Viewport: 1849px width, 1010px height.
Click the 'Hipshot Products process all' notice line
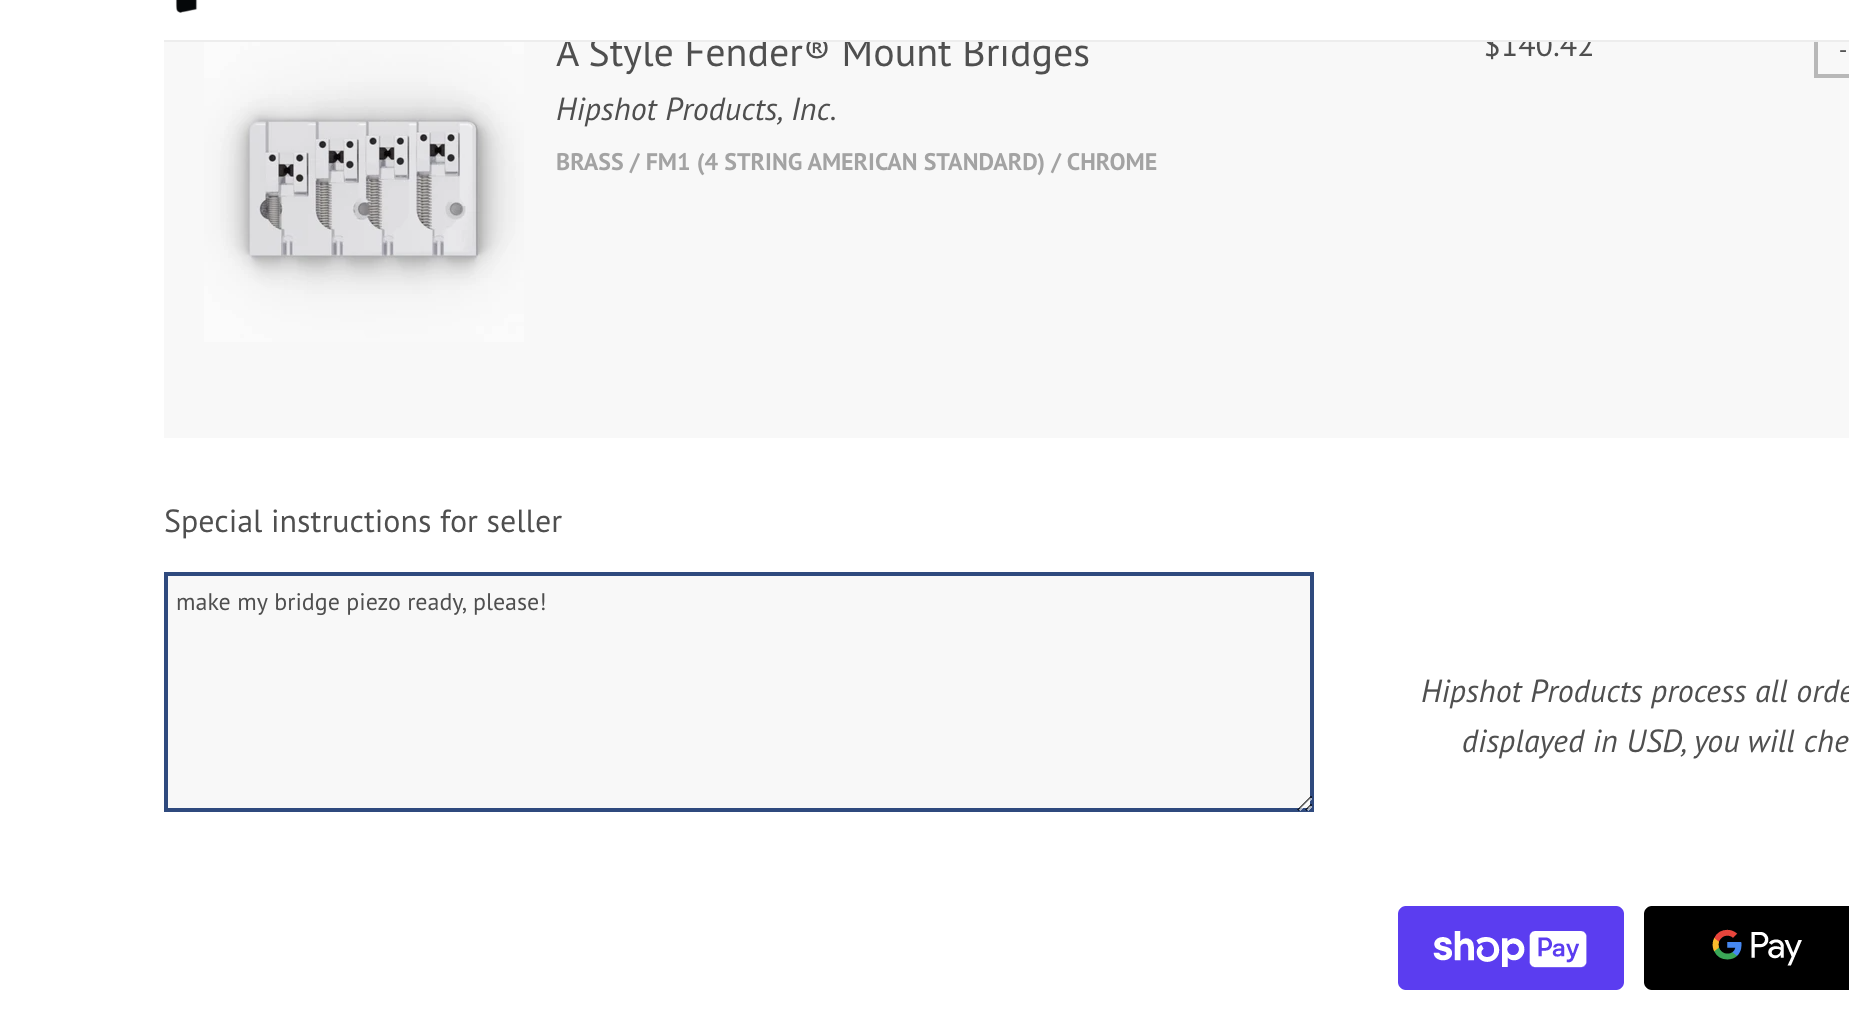tap(1634, 692)
